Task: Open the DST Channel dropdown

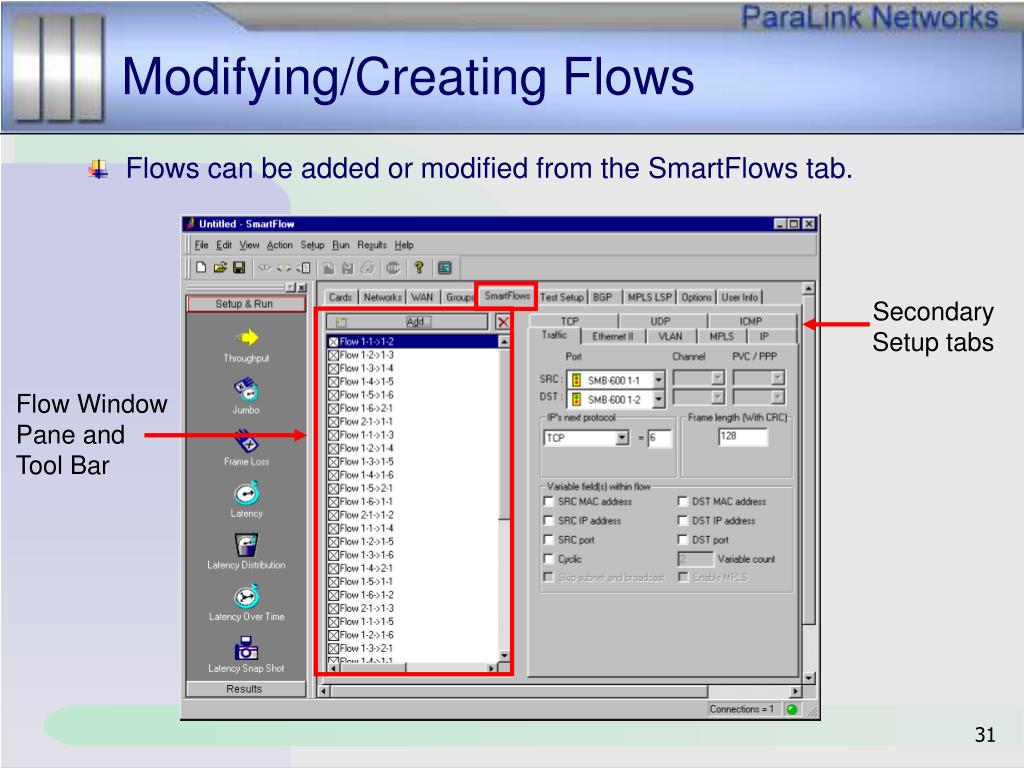Action: tap(718, 397)
